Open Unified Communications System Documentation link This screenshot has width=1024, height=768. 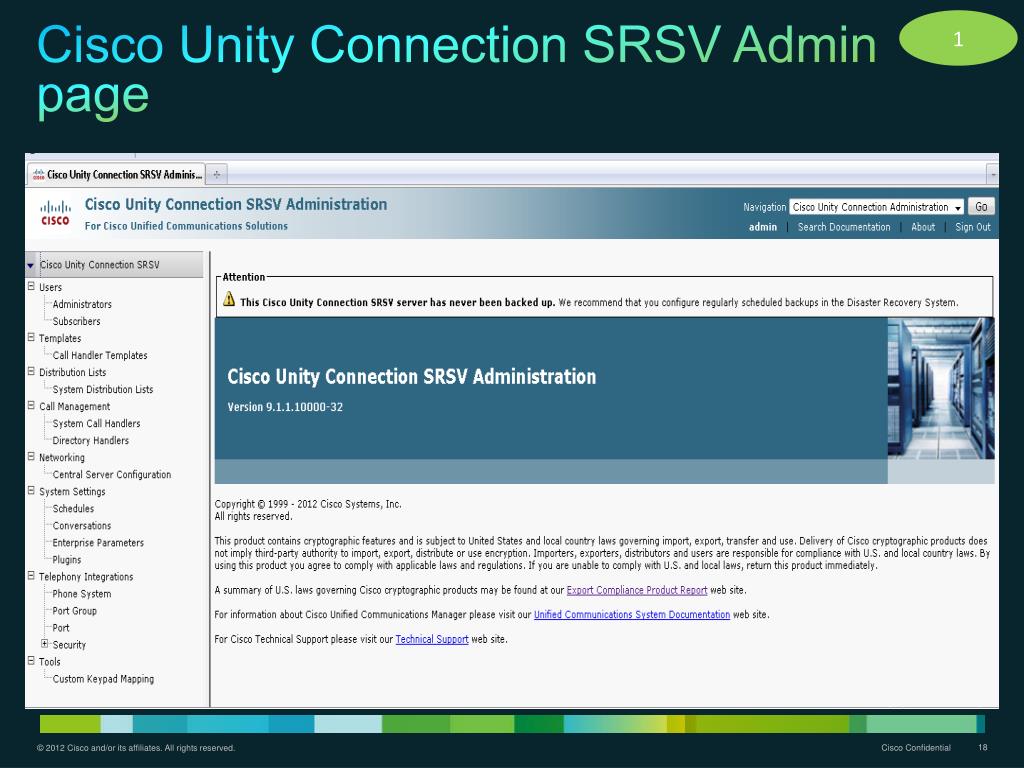pos(632,615)
